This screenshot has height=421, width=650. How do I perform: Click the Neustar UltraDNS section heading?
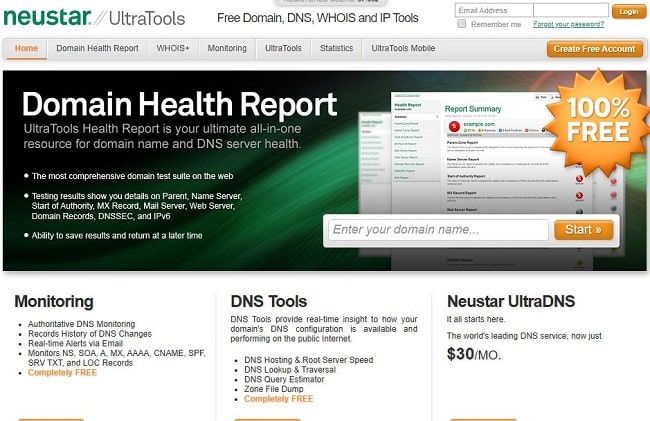(x=511, y=301)
